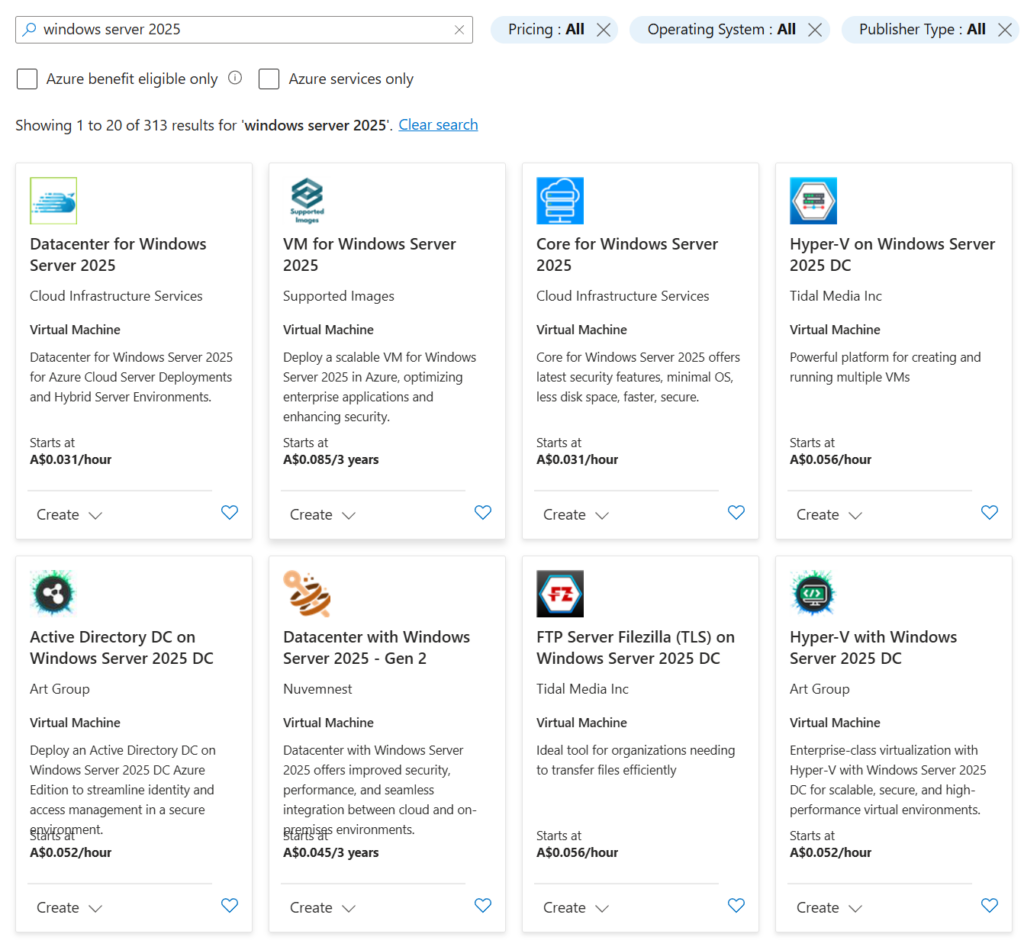This screenshot has height=947, width=1024.
Task: Open Datacenter for Windows Server 2025 title
Action: coord(118,255)
